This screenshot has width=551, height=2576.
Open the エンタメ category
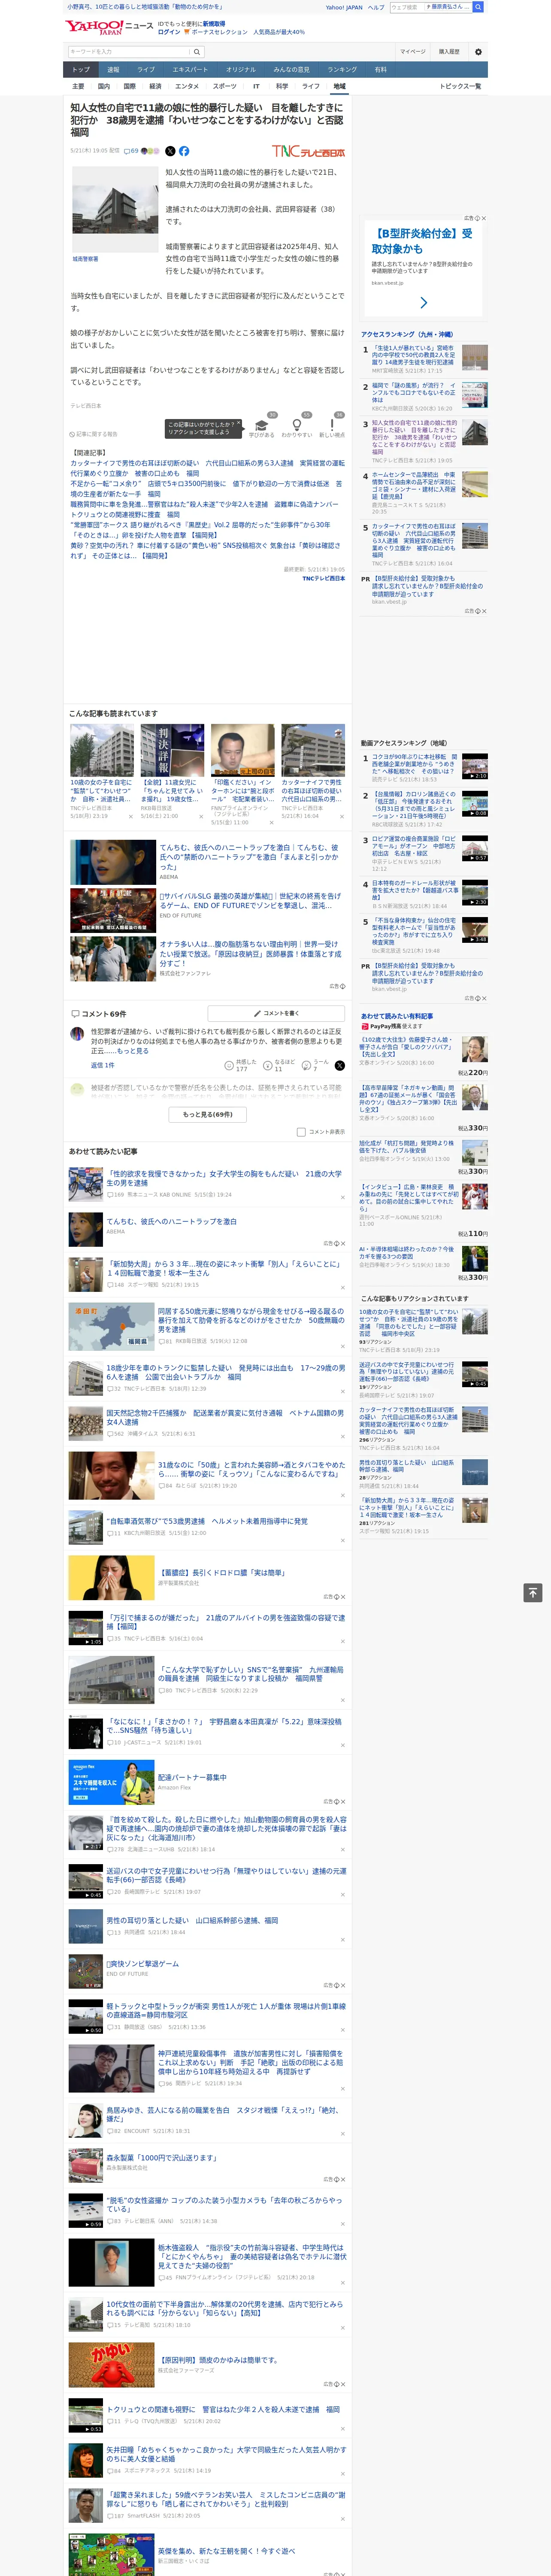187,86
